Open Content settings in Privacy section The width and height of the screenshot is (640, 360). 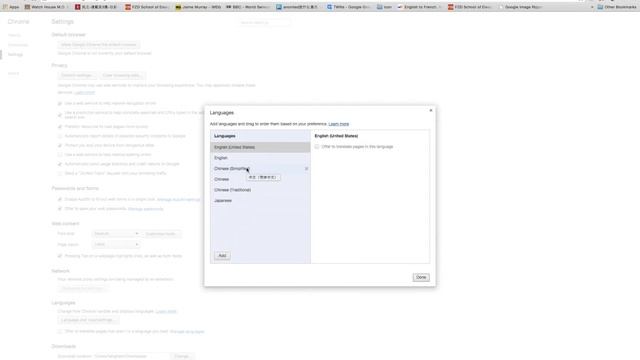[x=77, y=76]
